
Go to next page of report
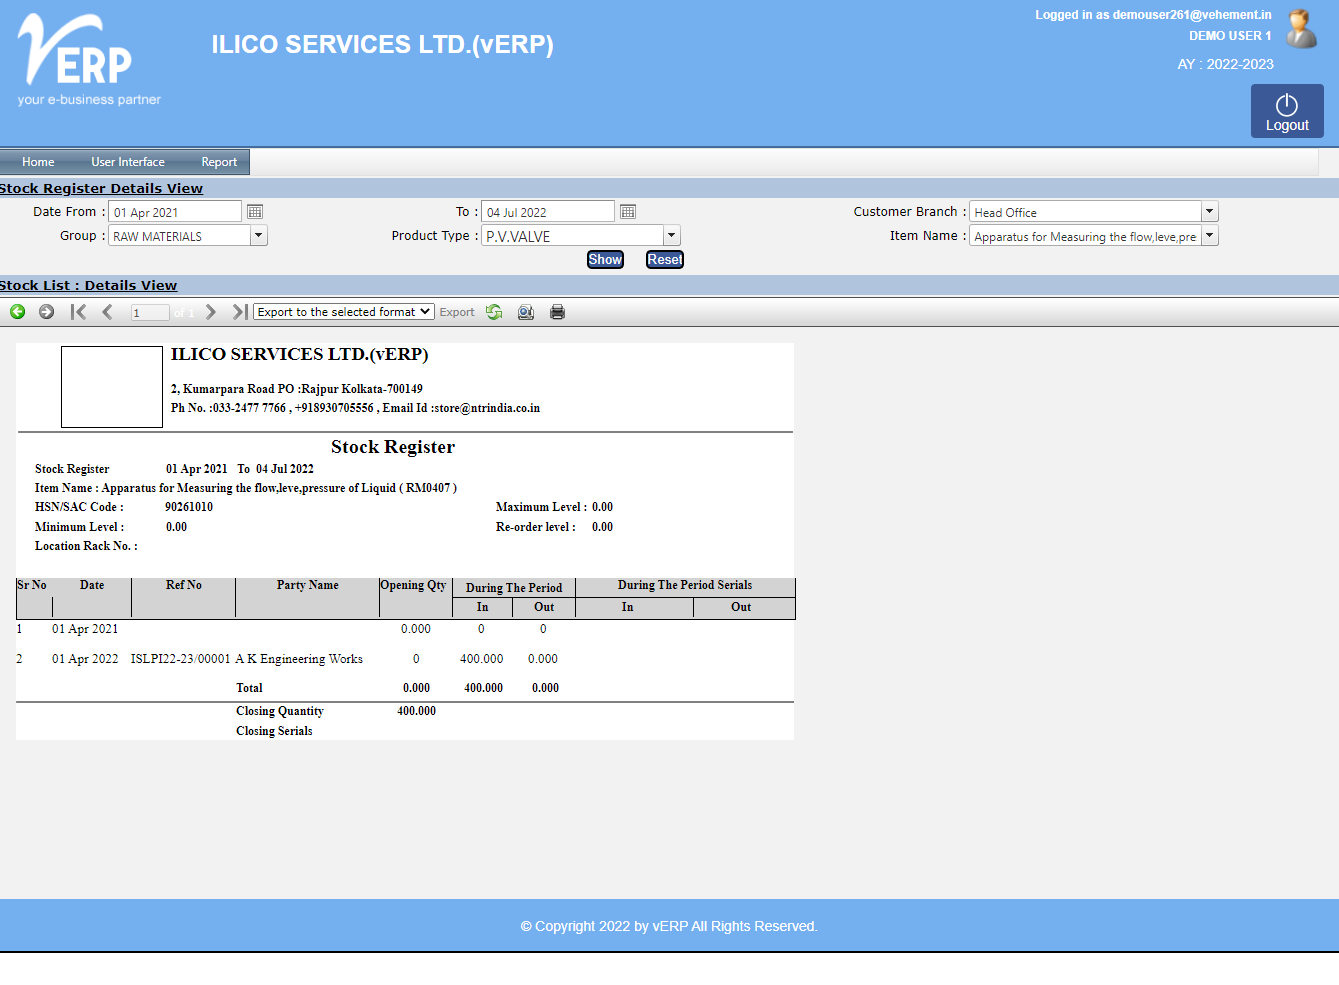tap(210, 312)
